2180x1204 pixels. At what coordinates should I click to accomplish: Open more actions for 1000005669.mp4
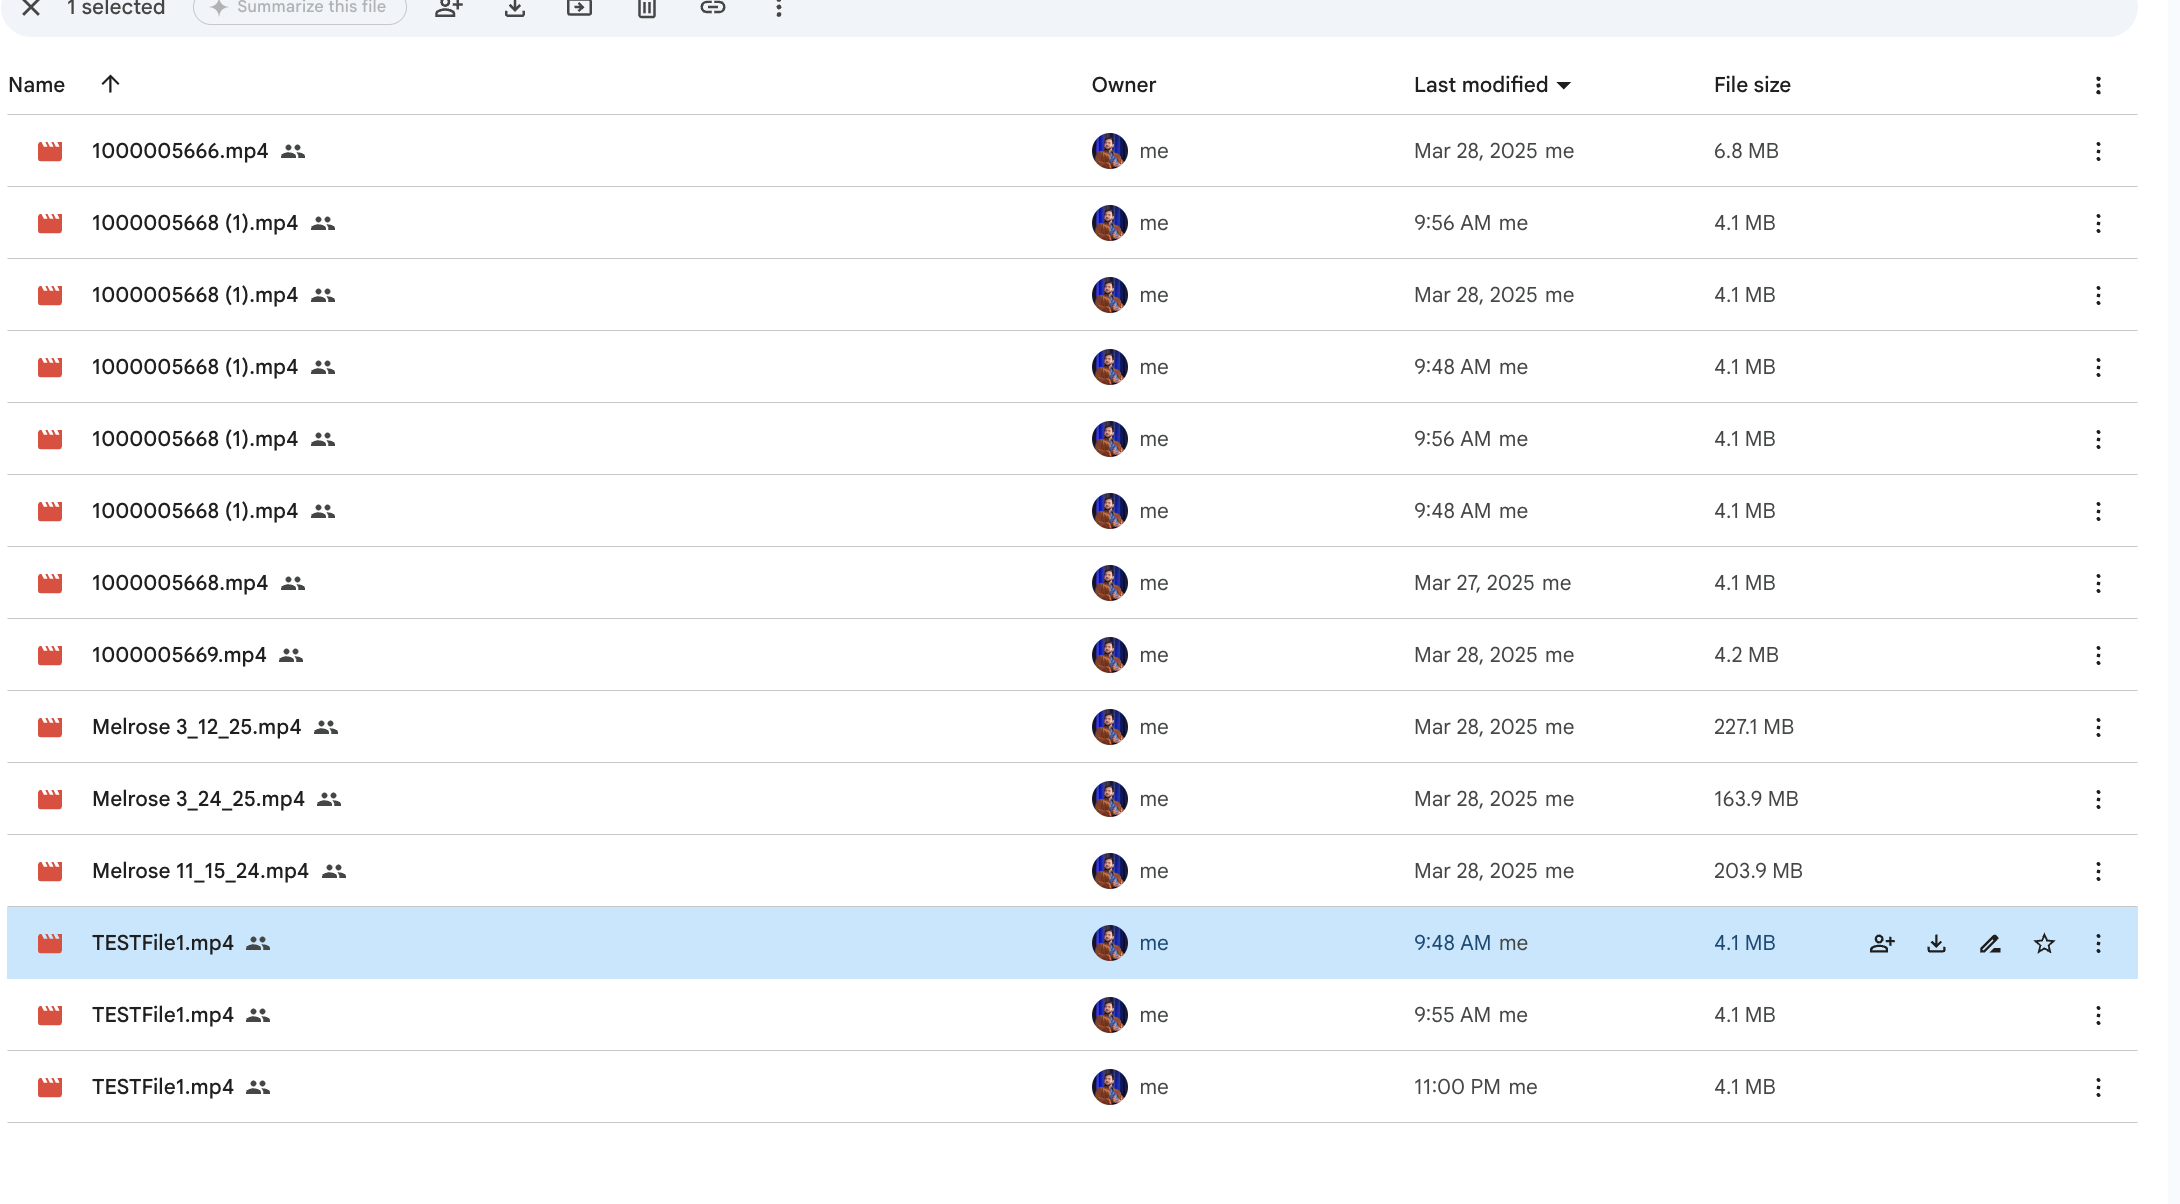(x=2098, y=655)
